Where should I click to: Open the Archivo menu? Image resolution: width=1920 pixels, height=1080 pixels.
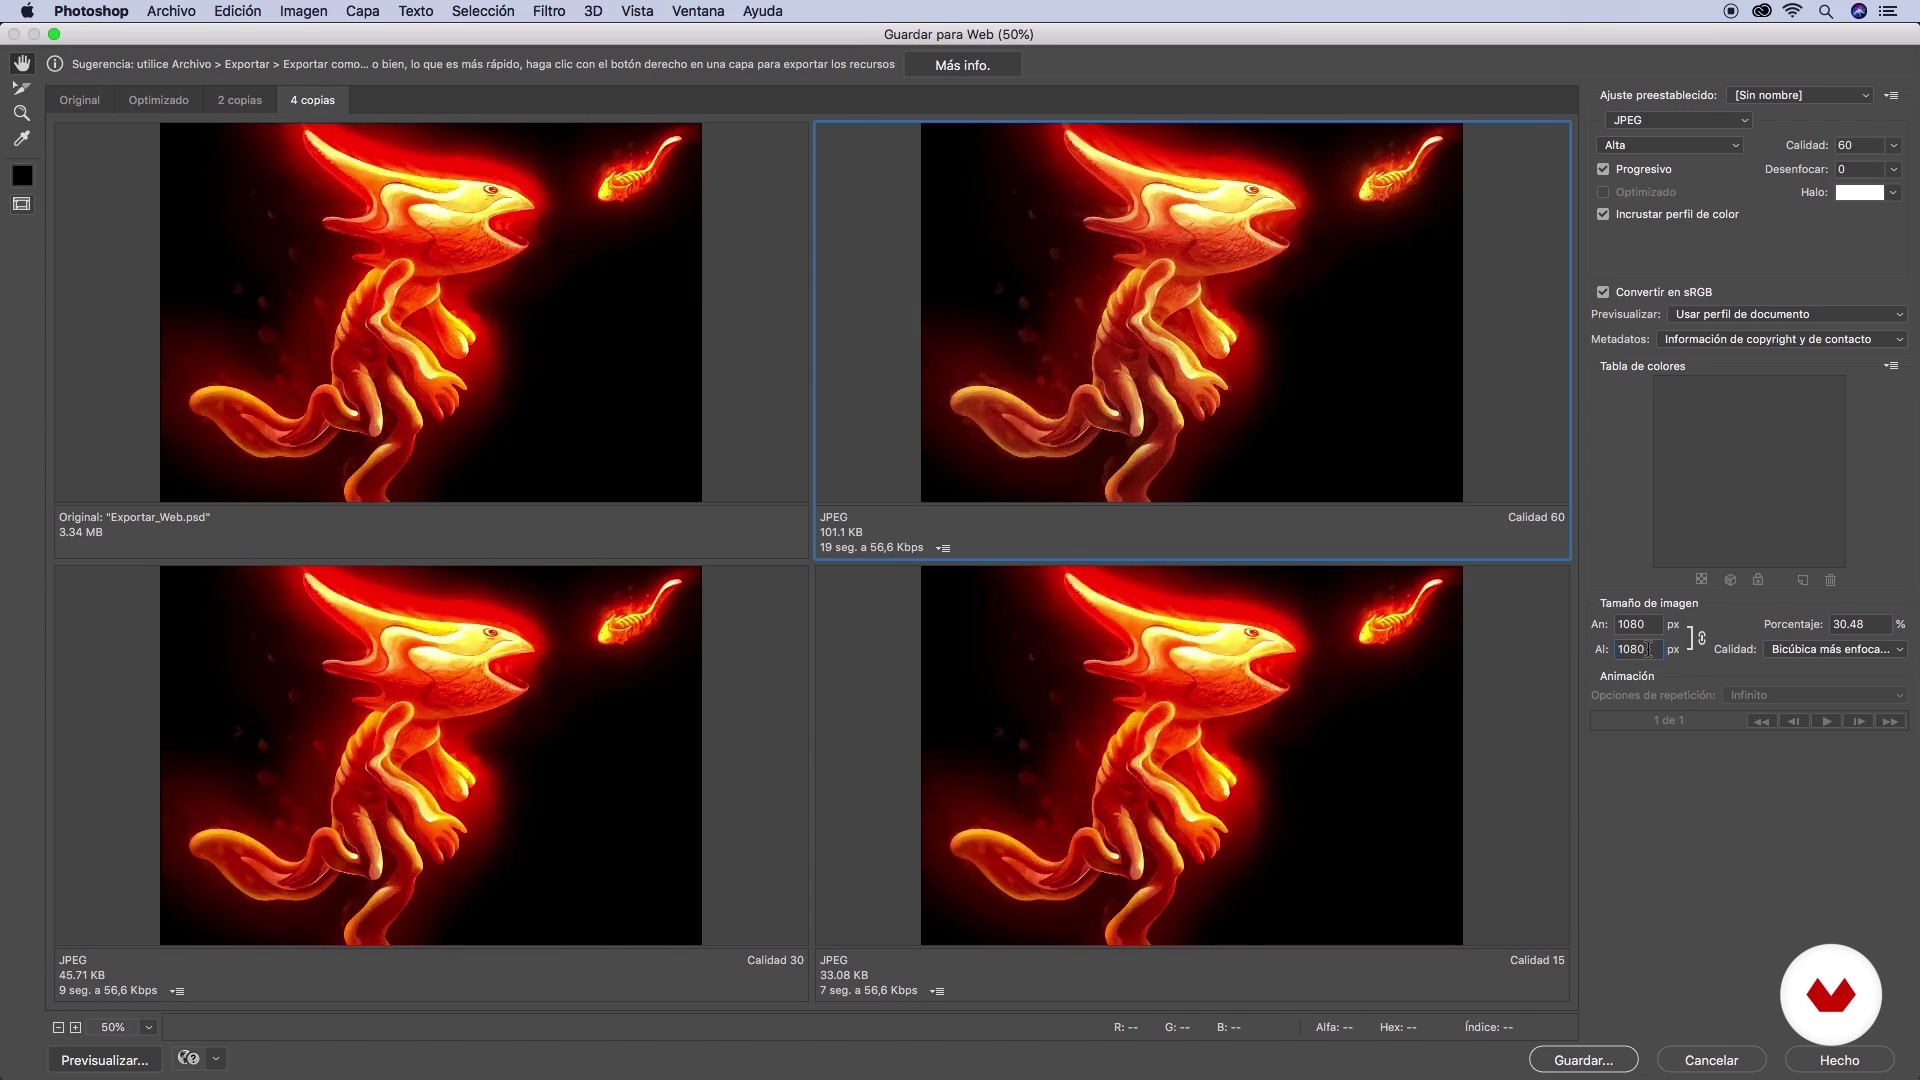(171, 11)
